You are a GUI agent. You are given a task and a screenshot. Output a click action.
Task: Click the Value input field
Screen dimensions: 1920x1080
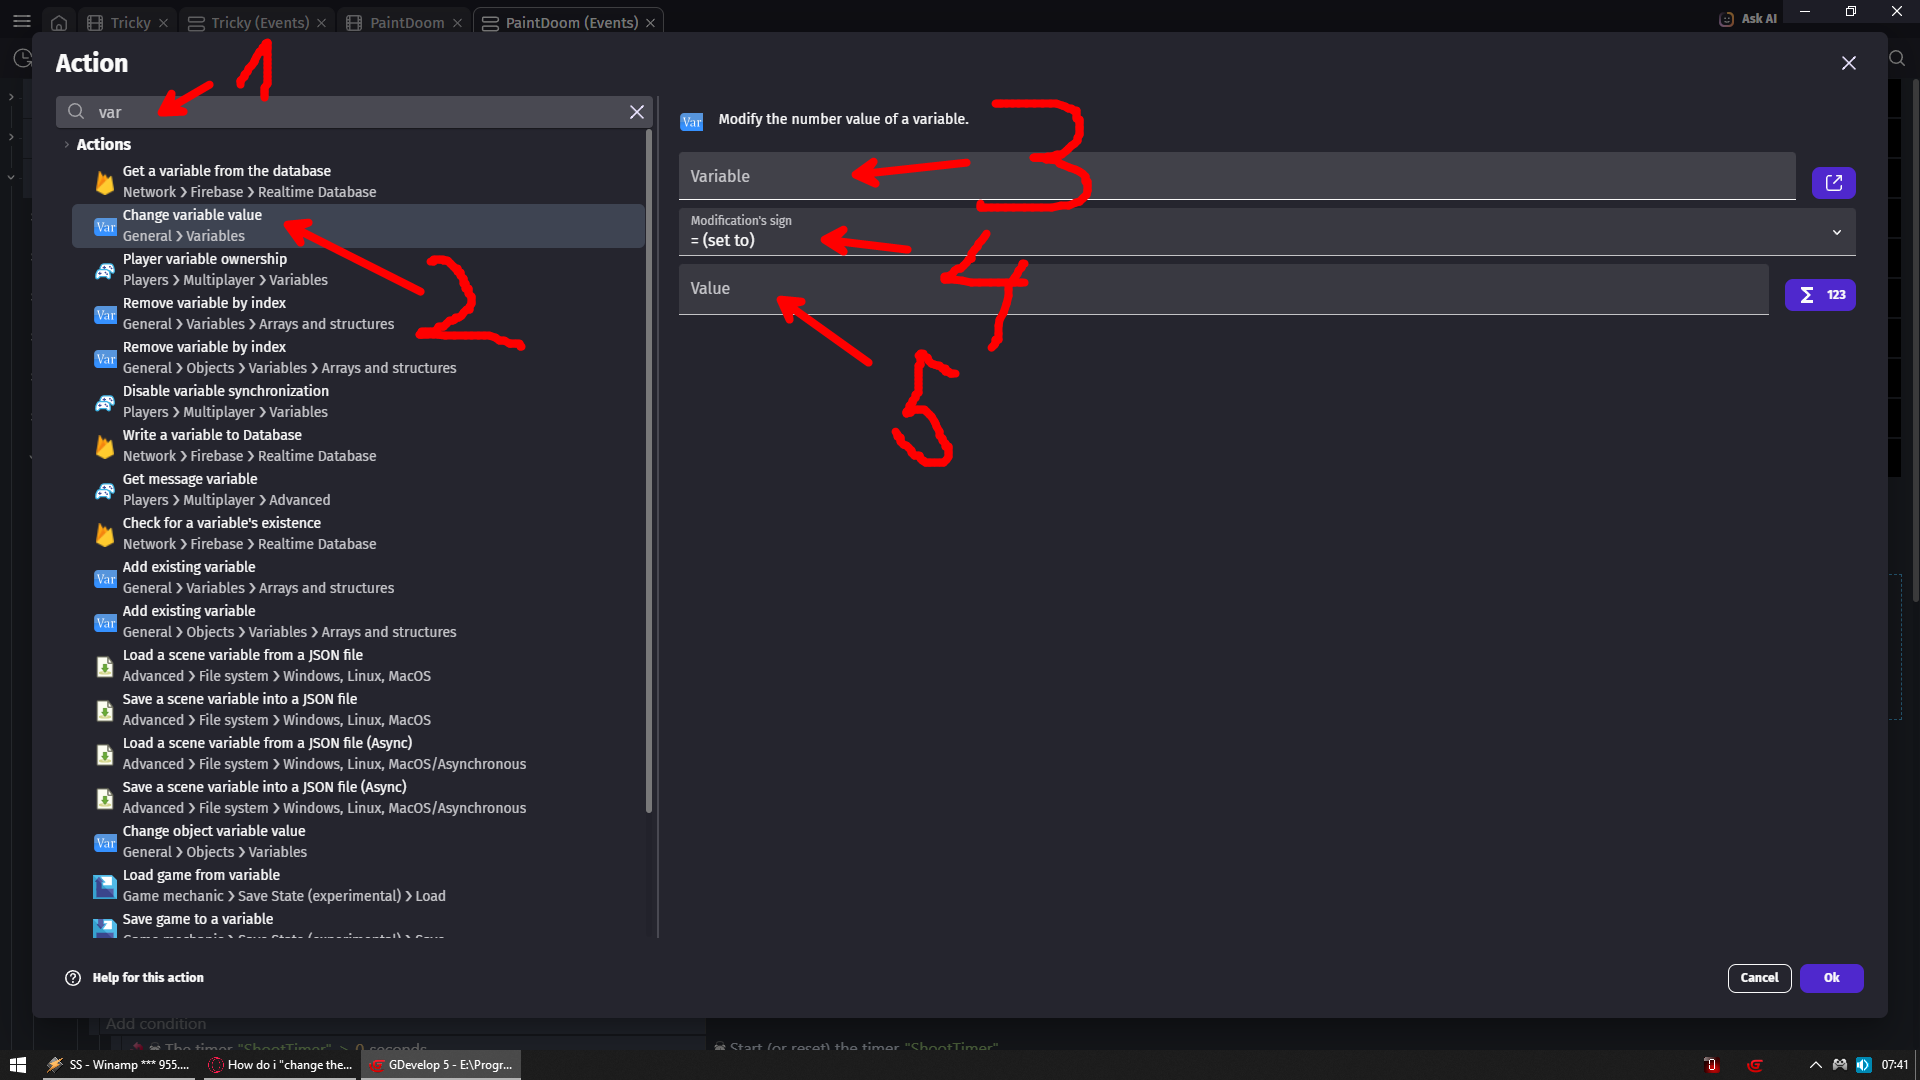1222,289
